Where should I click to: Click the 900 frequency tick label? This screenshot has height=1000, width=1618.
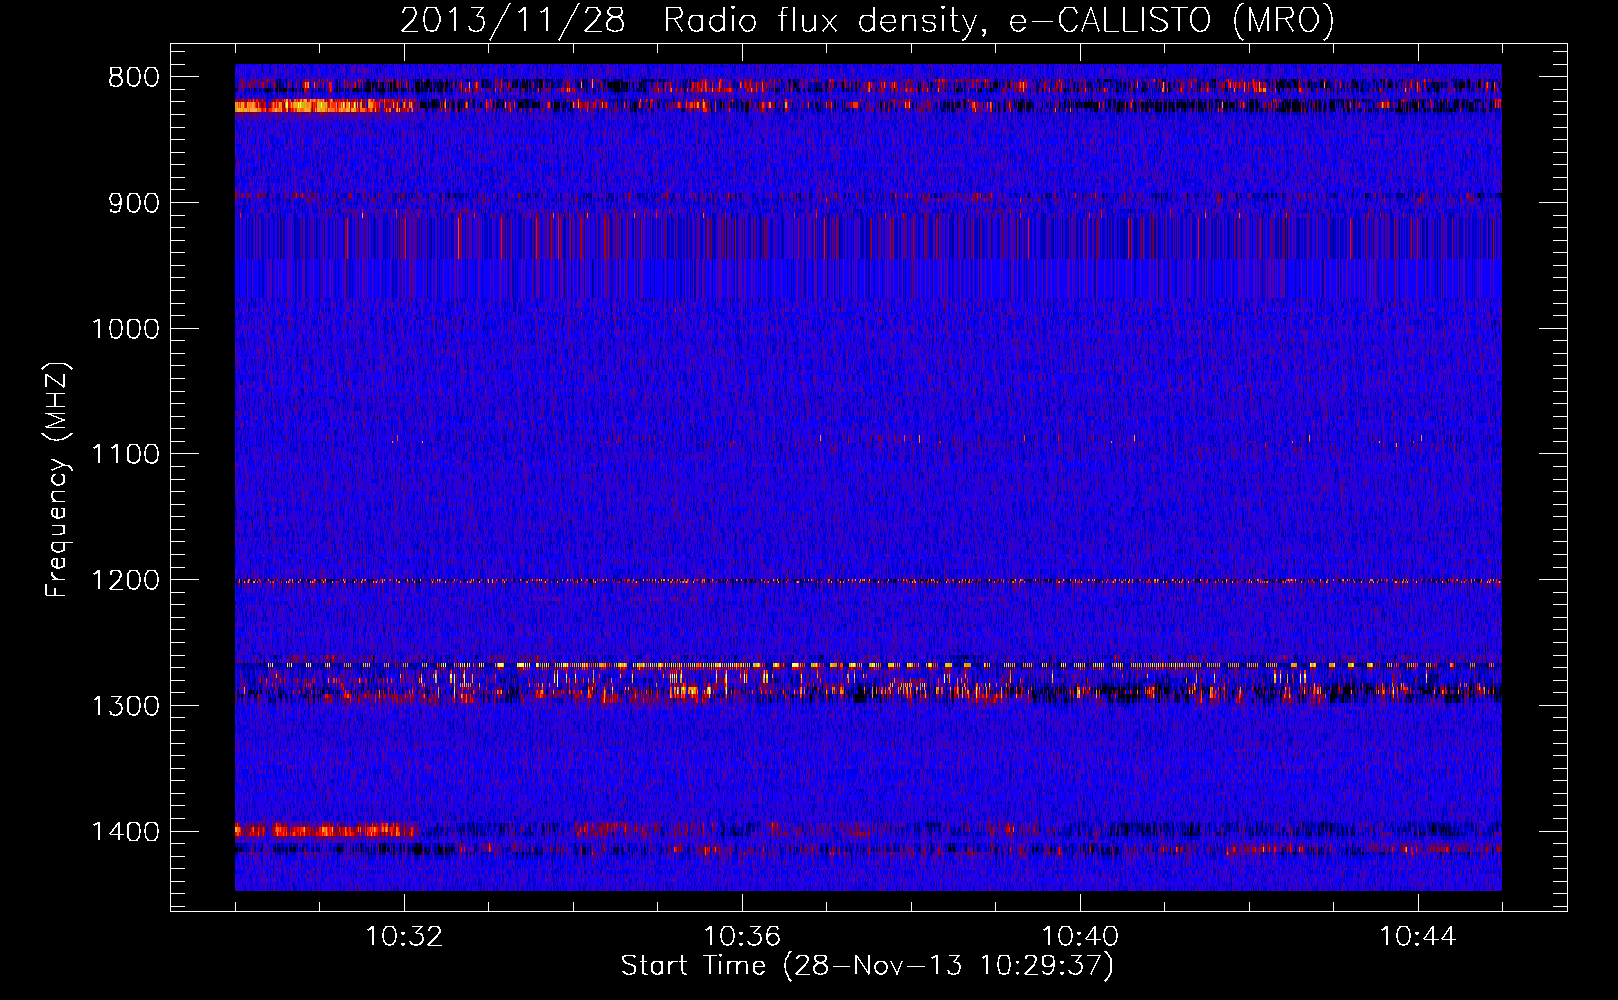(x=134, y=203)
